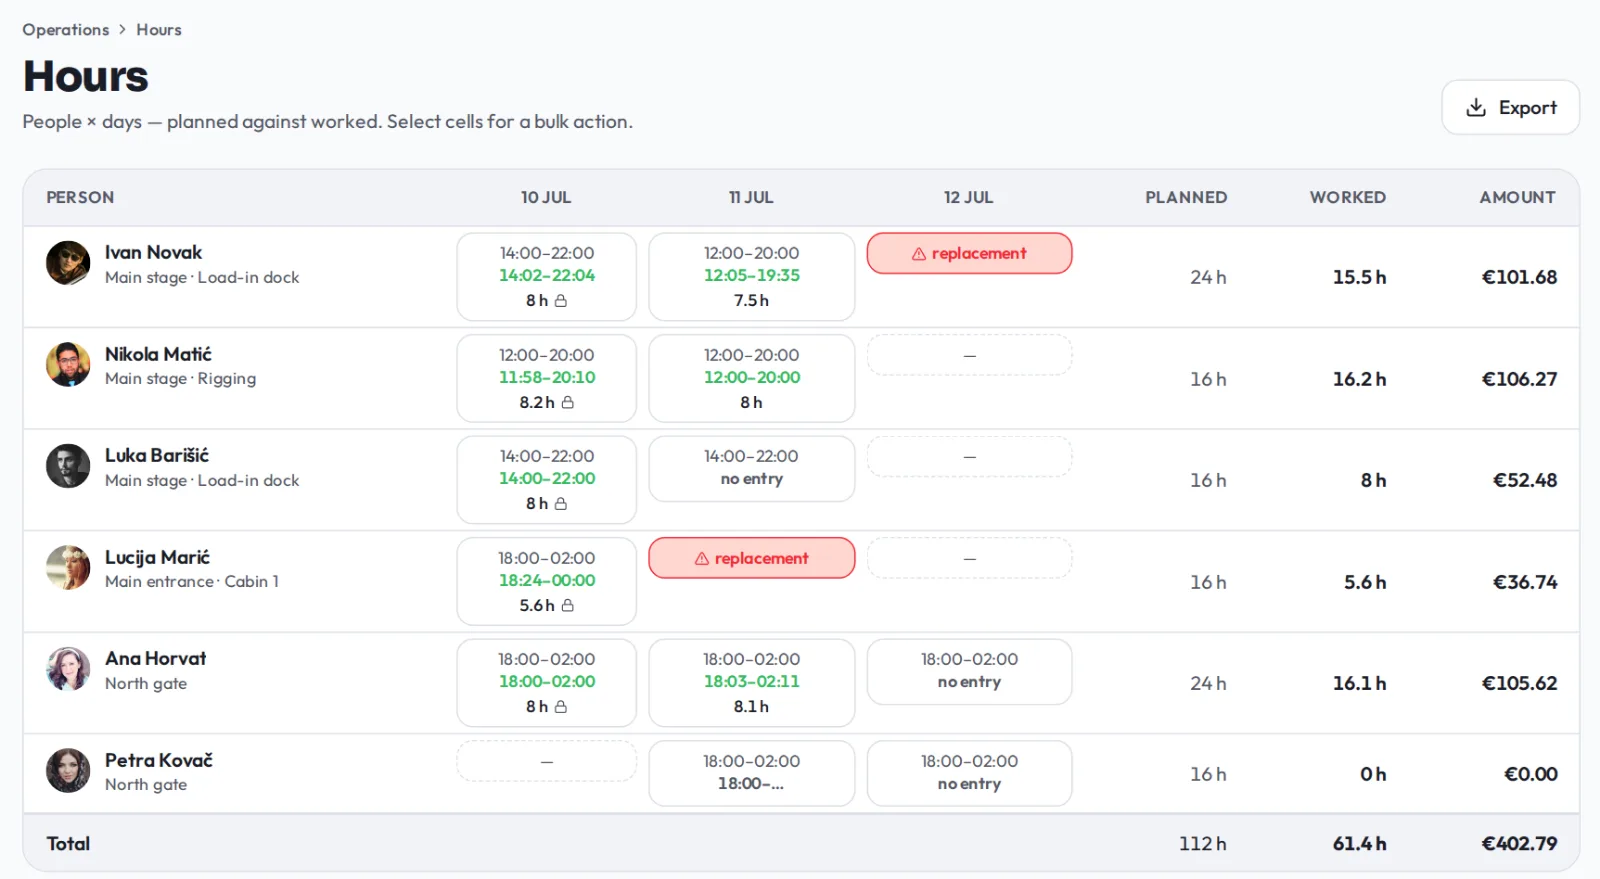Select Ana Horvat's 12 Jul no entry cell

coord(969,671)
